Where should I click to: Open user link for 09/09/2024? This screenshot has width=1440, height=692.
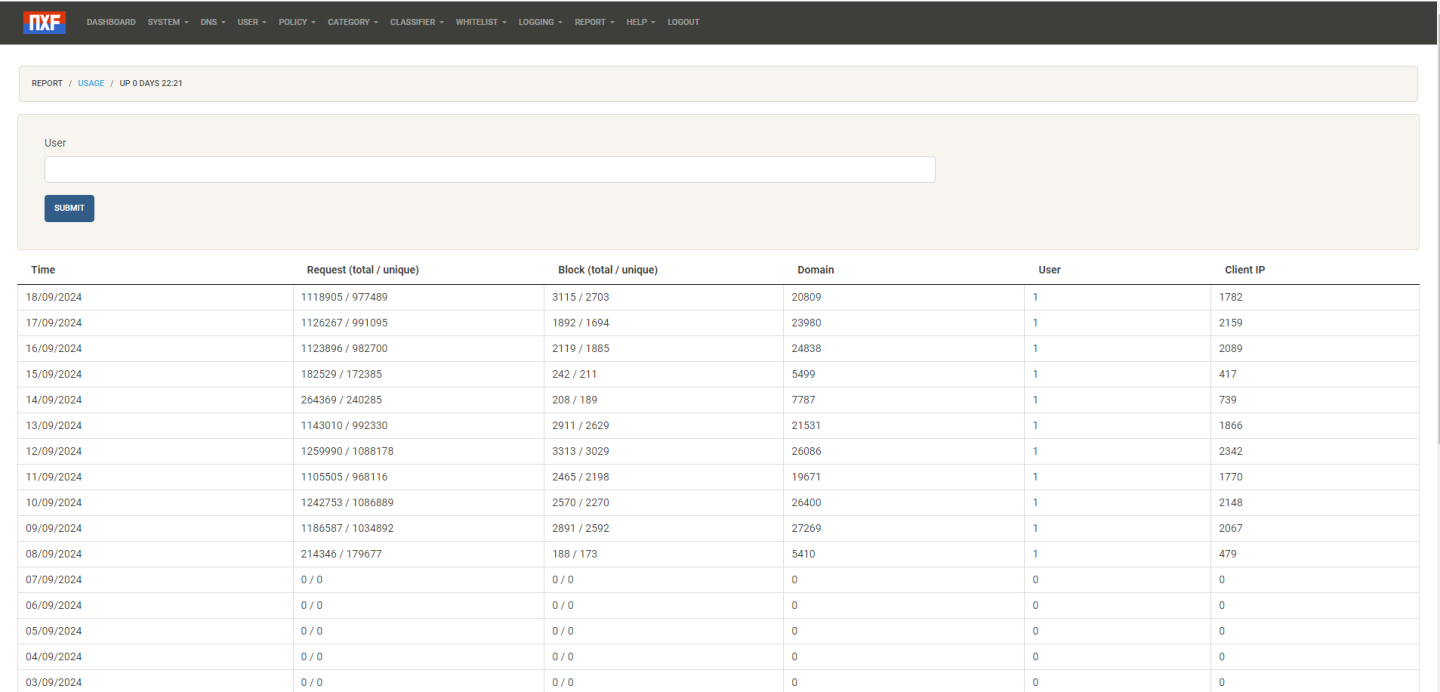point(1036,528)
